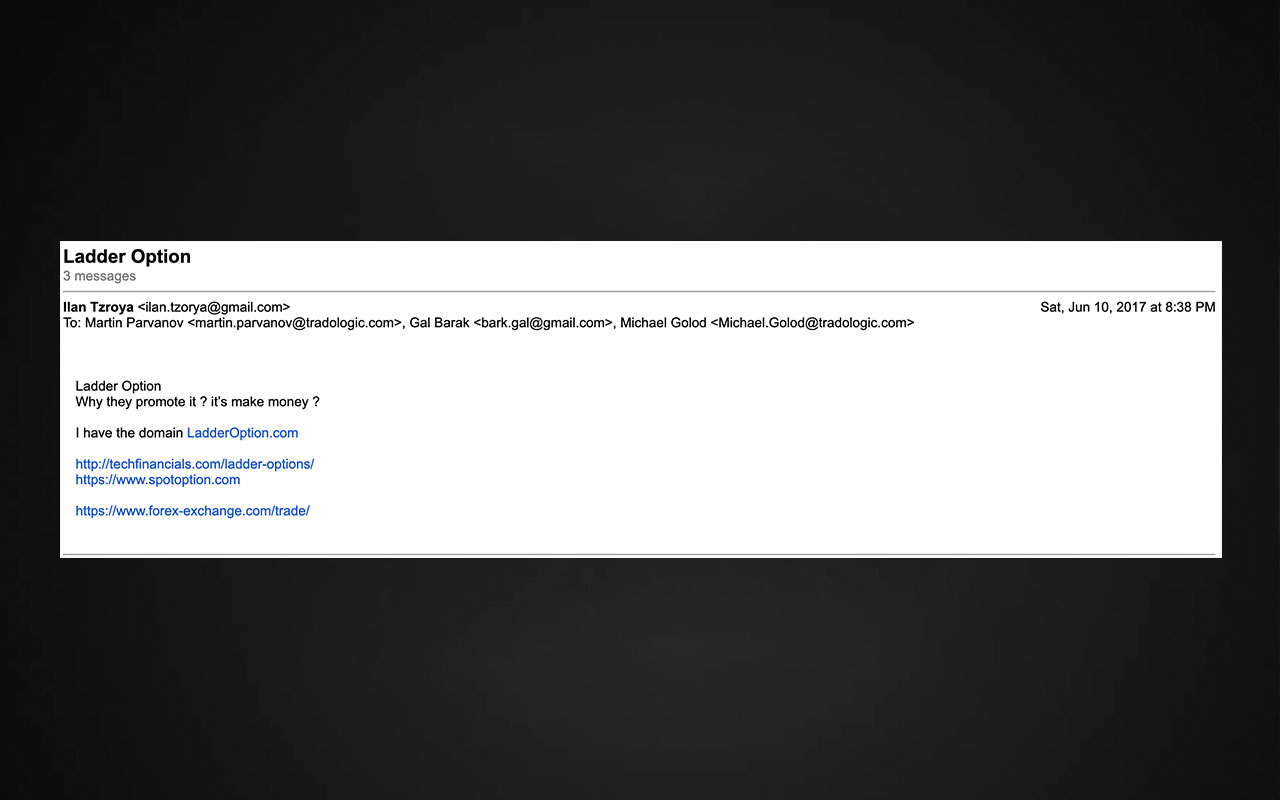Click recipient Martin Parvanov
1280x800 pixels.
click(x=134, y=323)
